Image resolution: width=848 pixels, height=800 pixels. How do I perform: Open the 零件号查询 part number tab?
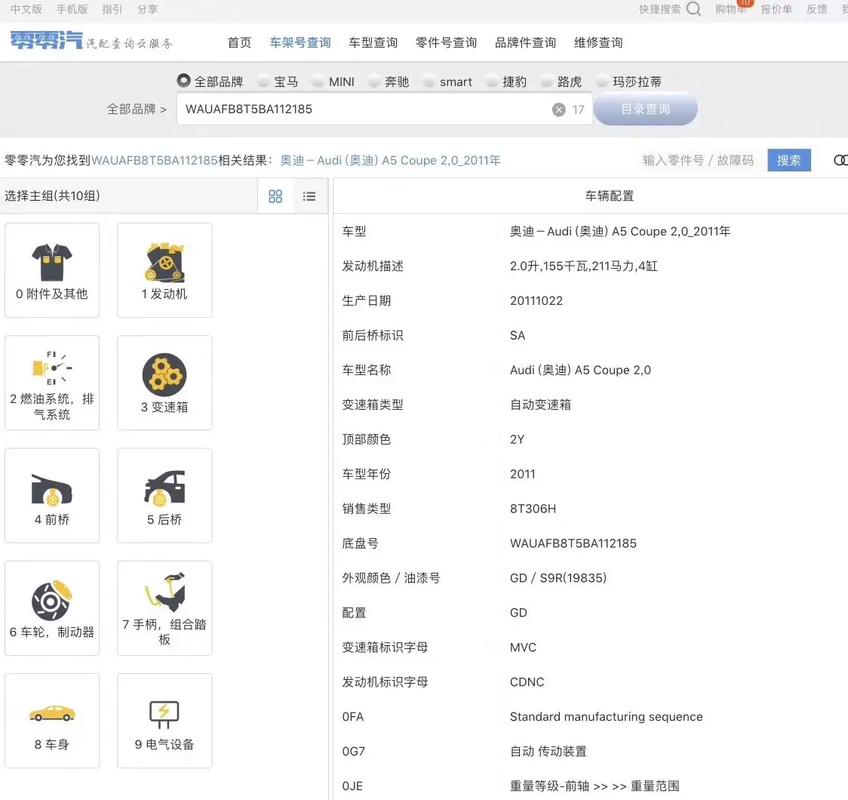(x=446, y=43)
